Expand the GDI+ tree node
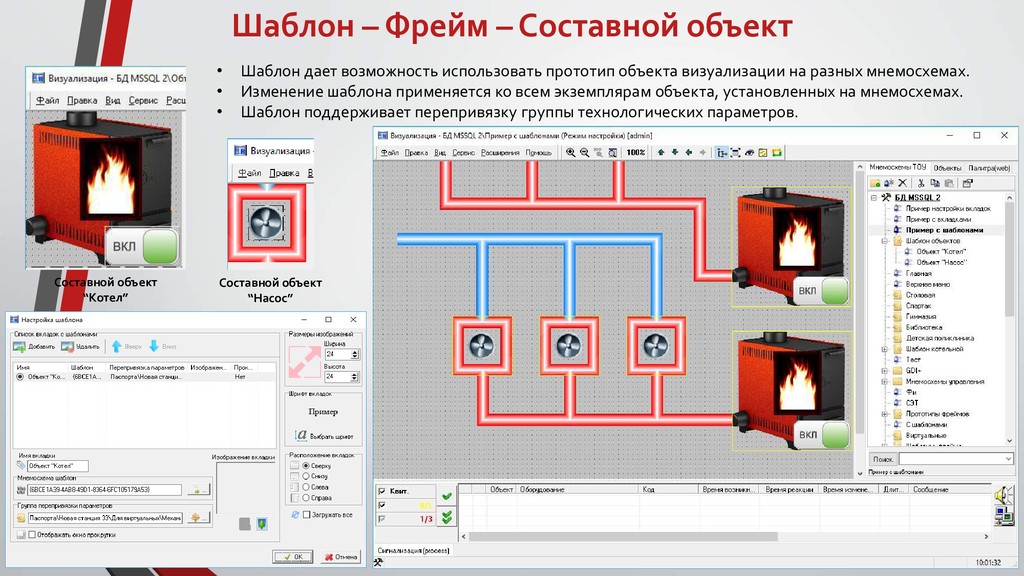 [885, 370]
